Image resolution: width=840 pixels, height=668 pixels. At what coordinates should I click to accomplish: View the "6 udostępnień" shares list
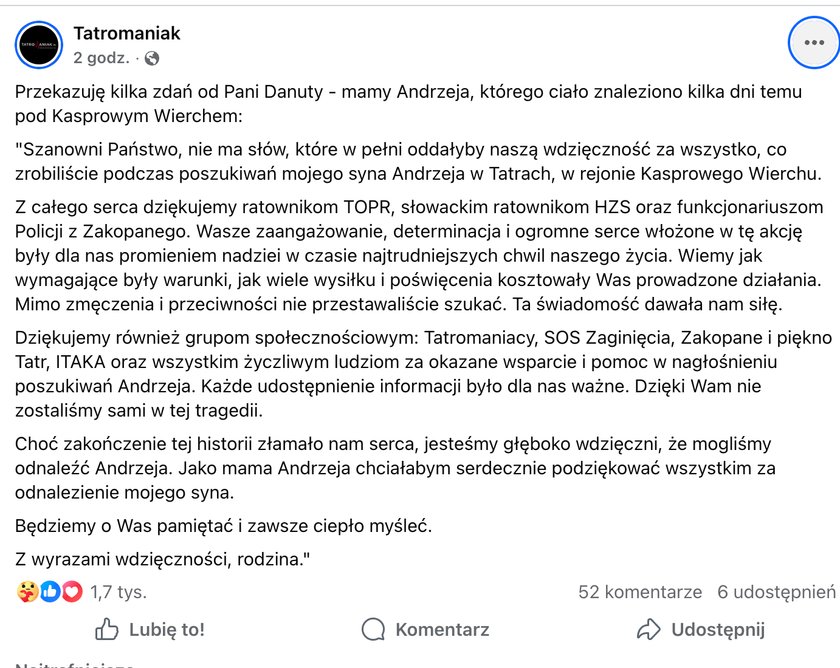click(x=776, y=592)
